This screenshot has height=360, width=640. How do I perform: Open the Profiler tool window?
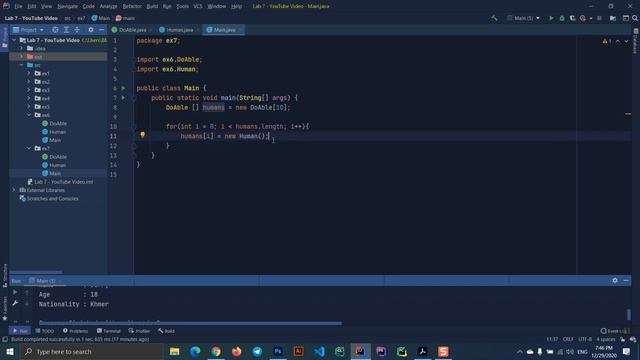click(140, 331)
